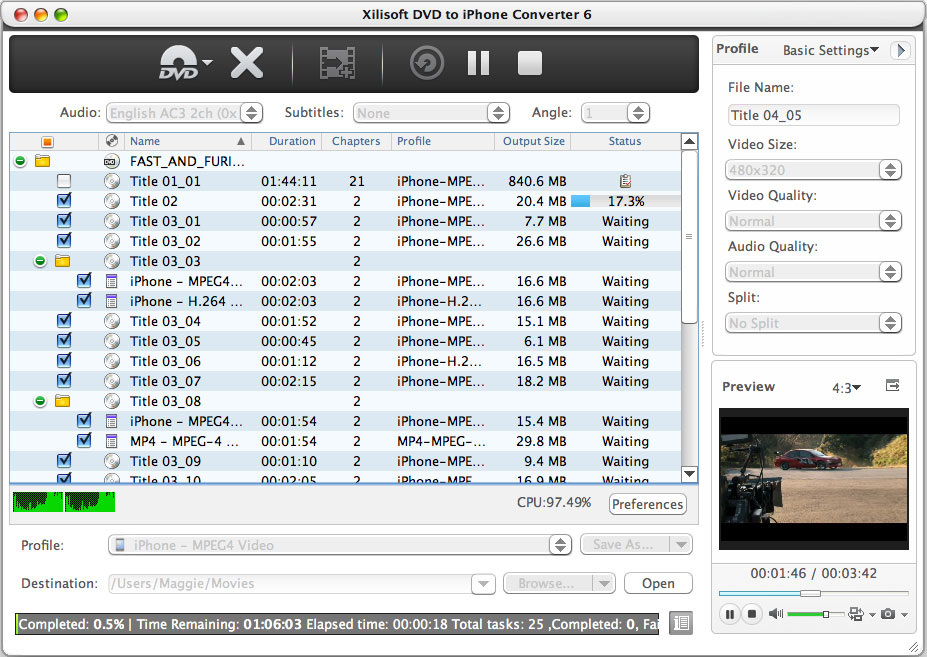
Task: Click the folder icon of FAST_AND_FURI...
Action: [x=42, y=161]
